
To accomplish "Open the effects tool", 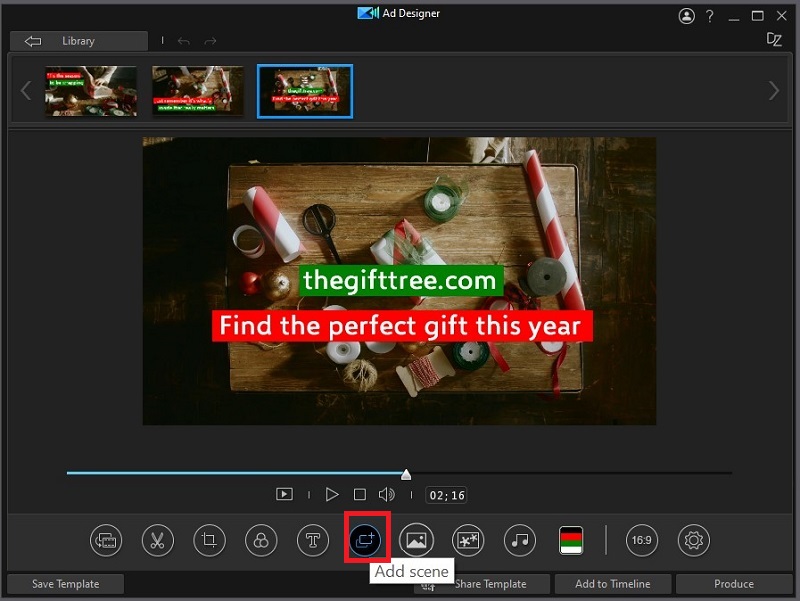I will [467, 540].
